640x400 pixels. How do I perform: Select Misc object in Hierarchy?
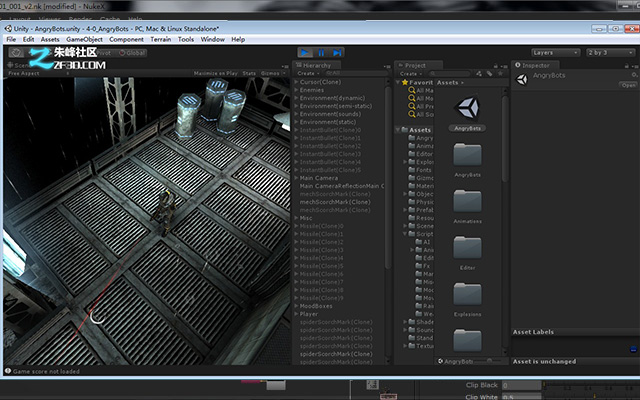click(306, 218)
